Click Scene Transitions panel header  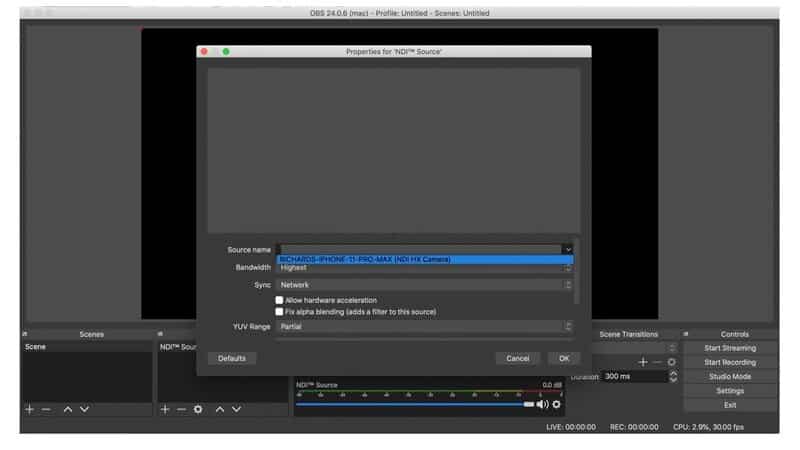pos(629,334)
